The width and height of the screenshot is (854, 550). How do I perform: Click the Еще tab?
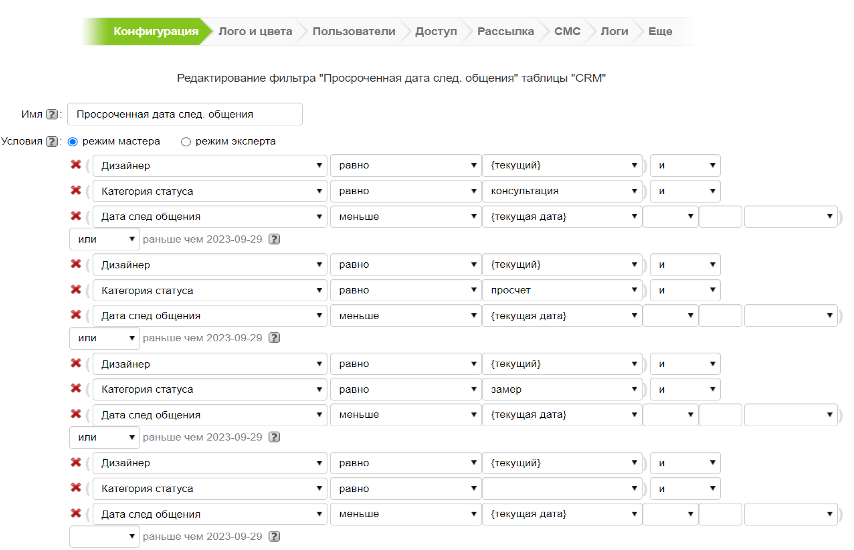(x=660, y=31)
